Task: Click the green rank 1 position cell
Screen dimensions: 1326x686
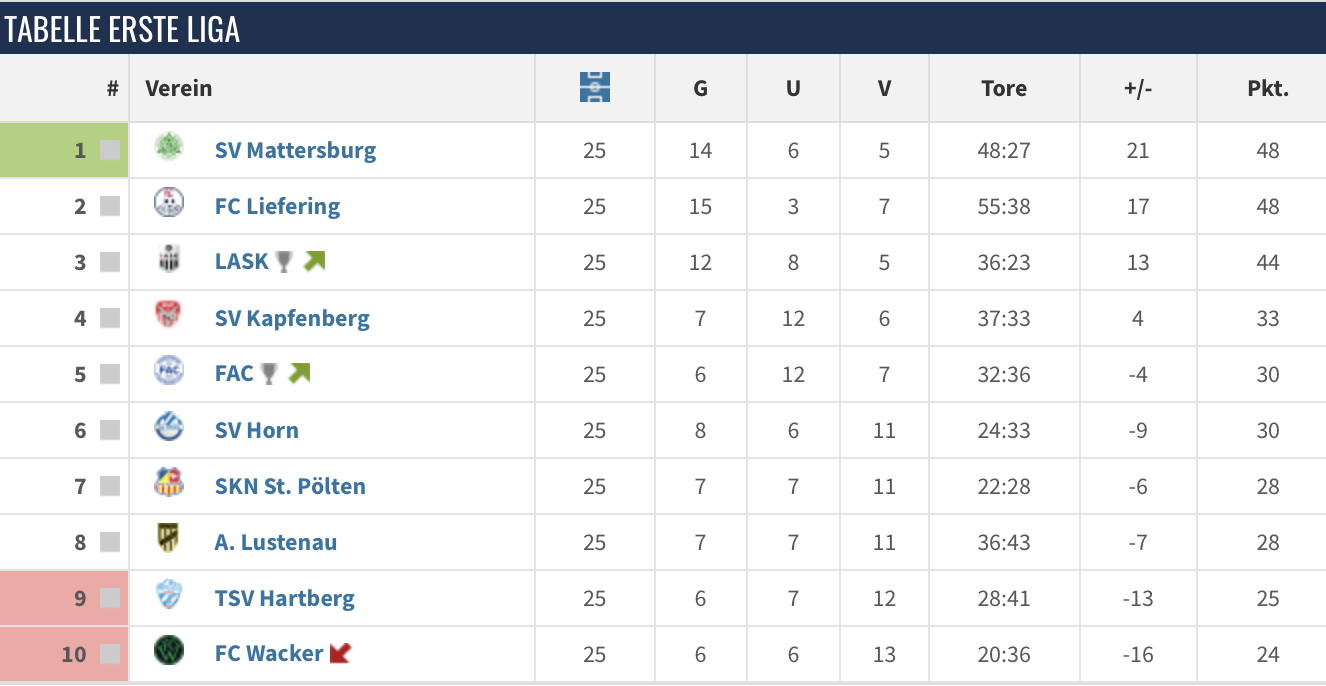Action: [x=64, y=150]
